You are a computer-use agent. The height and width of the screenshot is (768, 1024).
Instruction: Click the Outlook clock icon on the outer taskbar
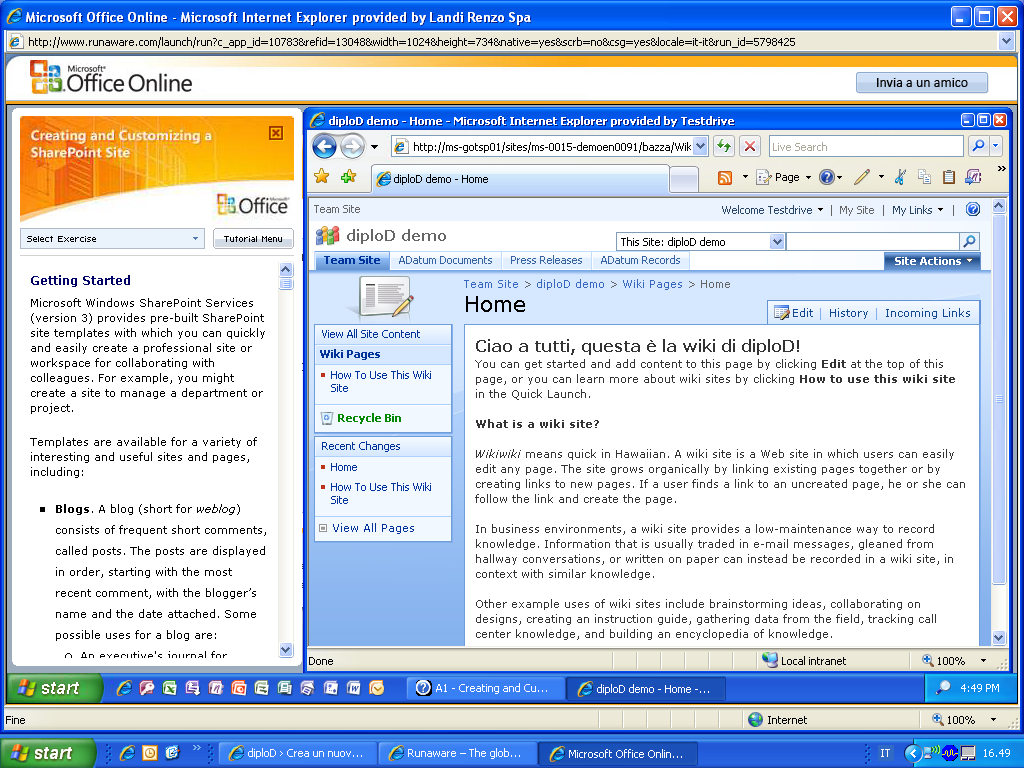[150, 753]
